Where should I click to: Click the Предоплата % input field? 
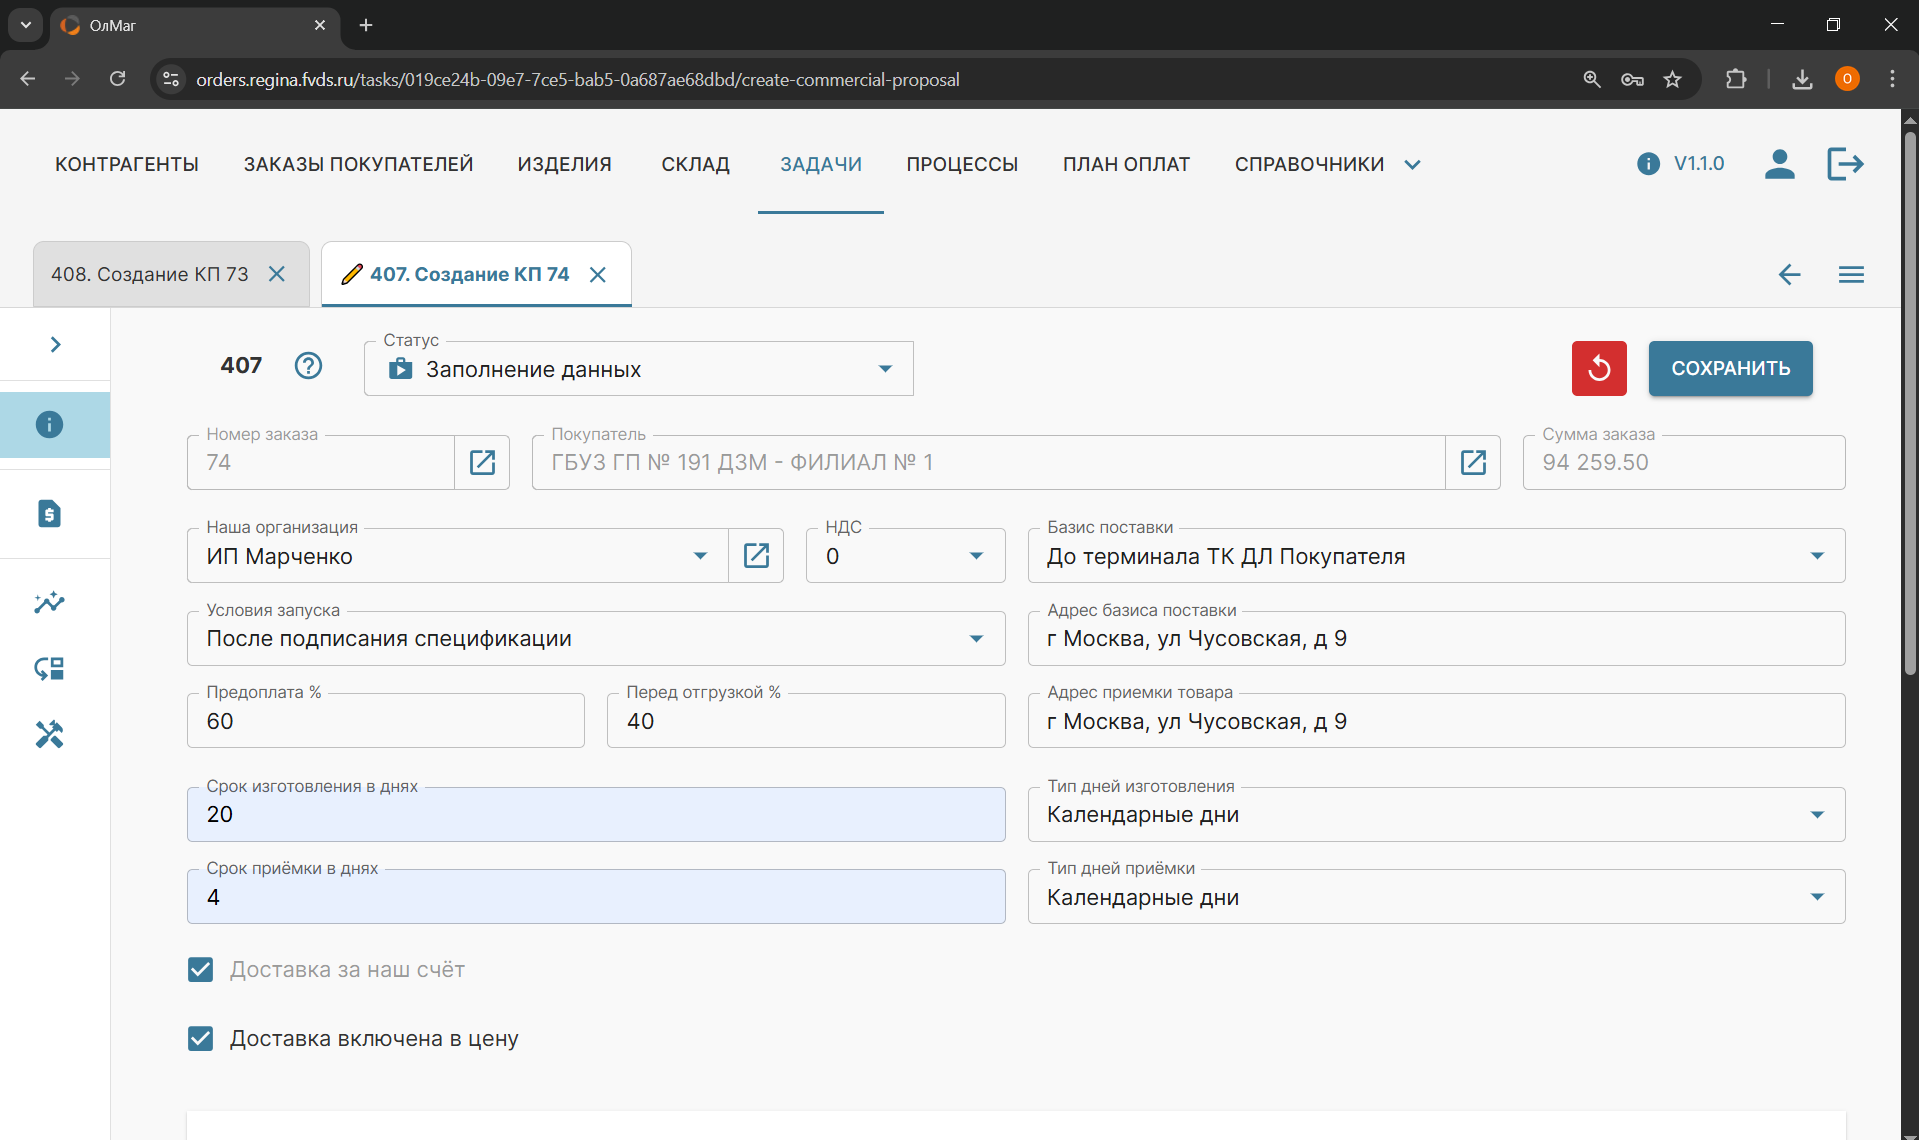point(385,722)
